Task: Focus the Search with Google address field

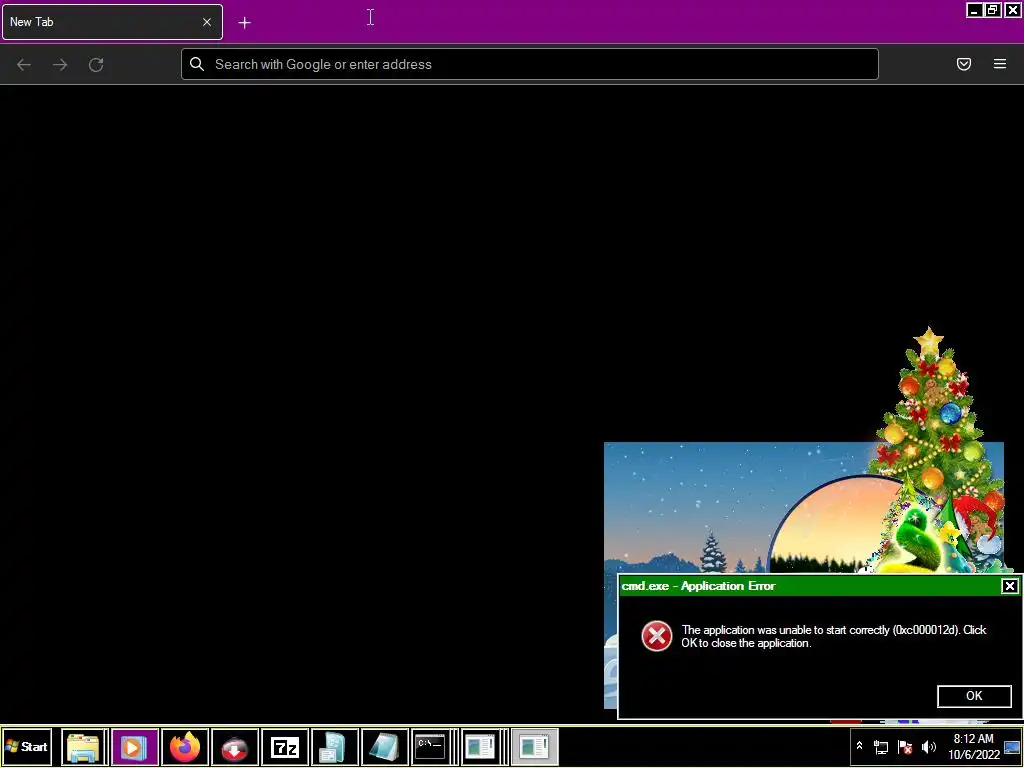Action: pos(530,64)
